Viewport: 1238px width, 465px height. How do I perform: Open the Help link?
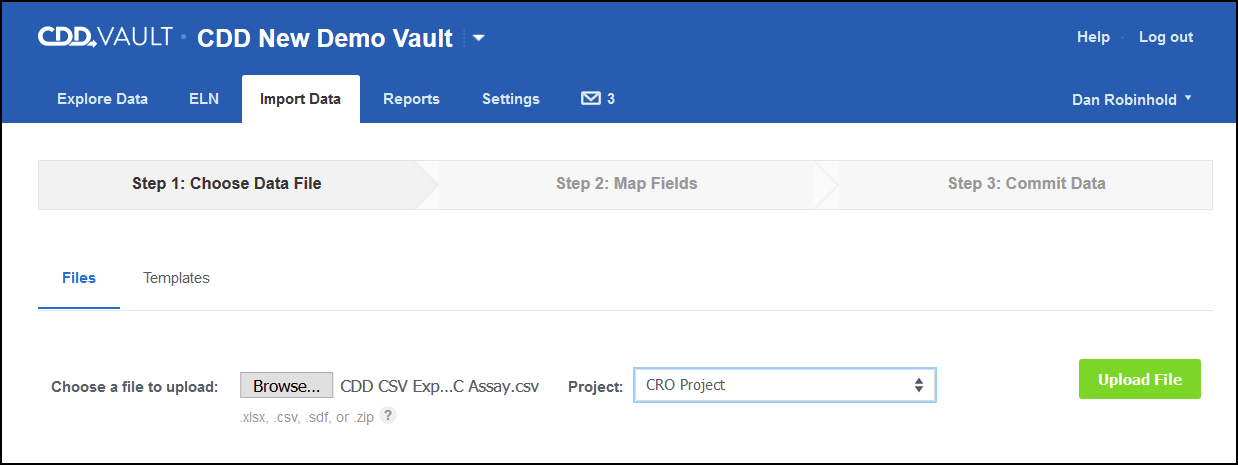1093,37
